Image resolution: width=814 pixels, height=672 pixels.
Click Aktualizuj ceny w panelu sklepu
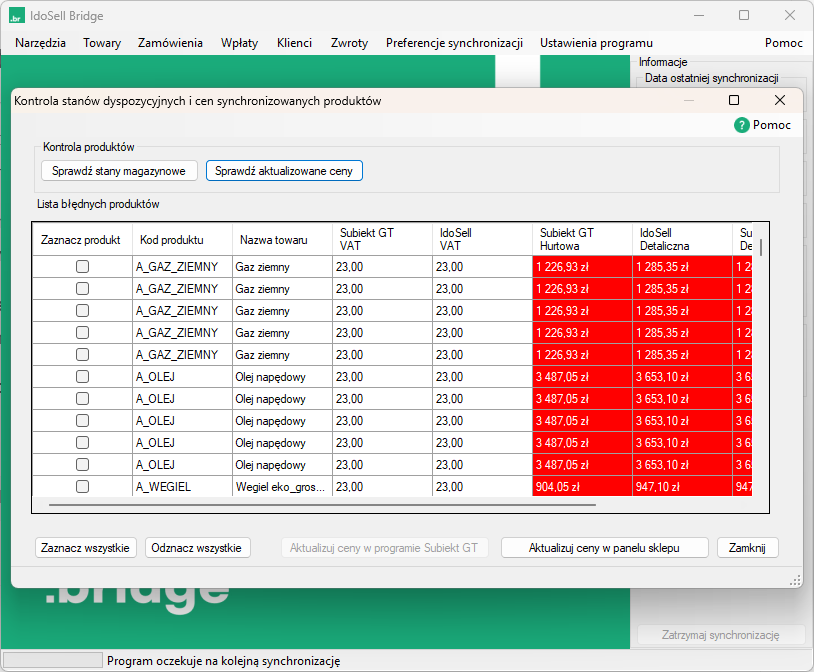[x=604, y=548]
